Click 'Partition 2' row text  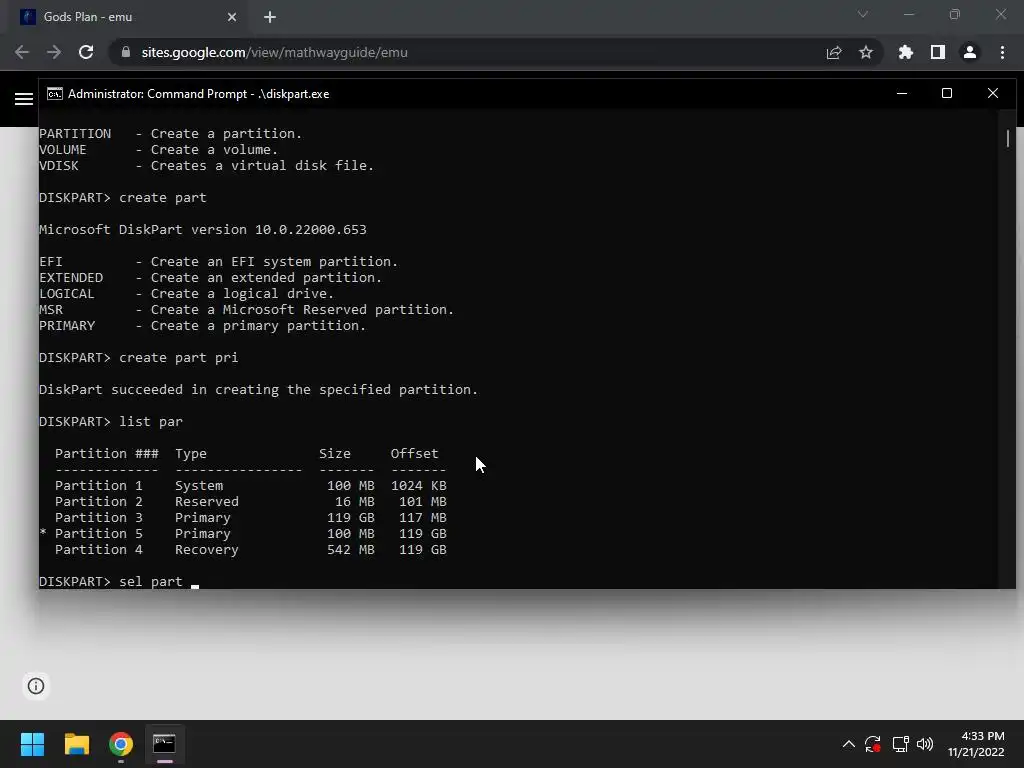pyautogui.click(x=99, y=502)
